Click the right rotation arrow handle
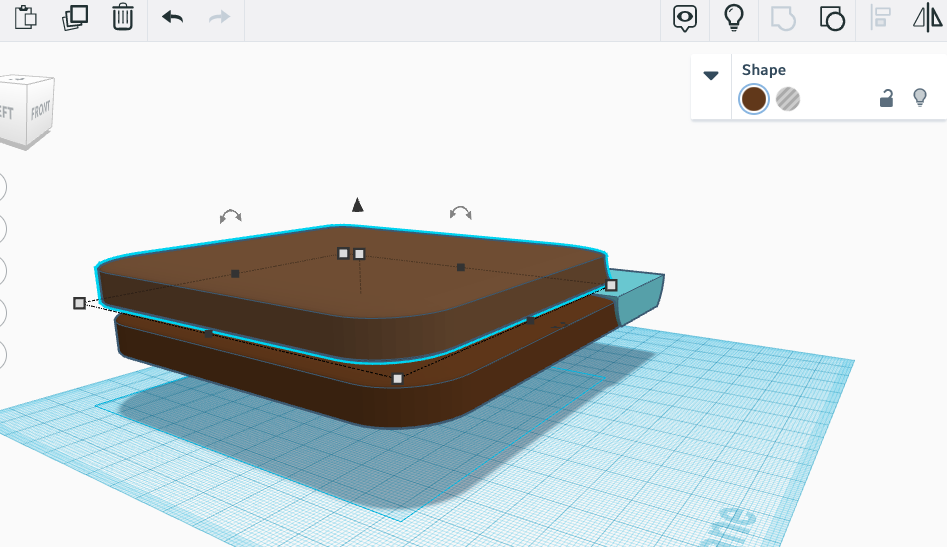Viewport: 947px width, 547px height. pyautogui.click(x=461, y=213)
